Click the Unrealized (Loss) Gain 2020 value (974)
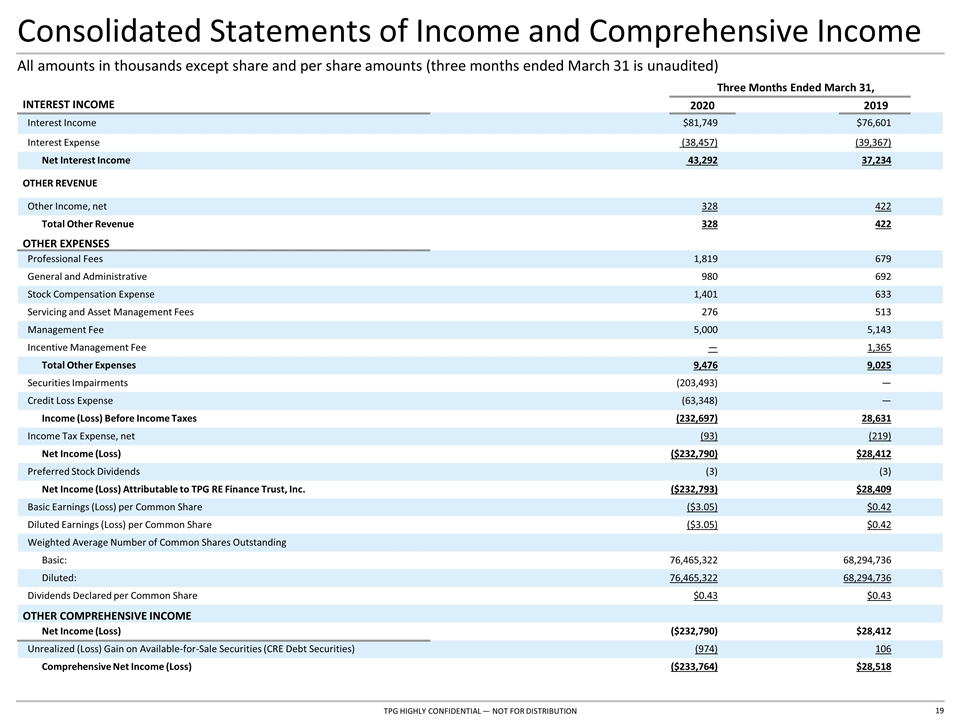960x720 pixels. point(706,650)
